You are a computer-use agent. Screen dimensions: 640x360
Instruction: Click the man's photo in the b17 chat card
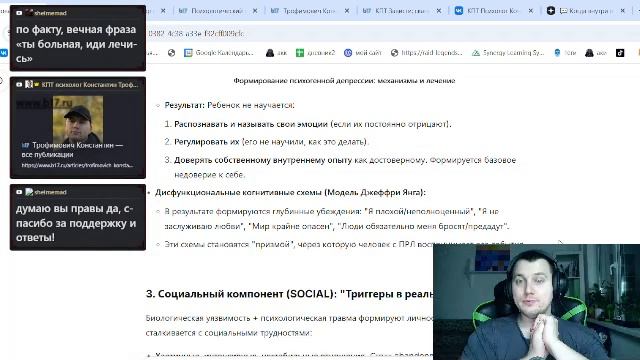pyautogui.click(x=78, y=119)
